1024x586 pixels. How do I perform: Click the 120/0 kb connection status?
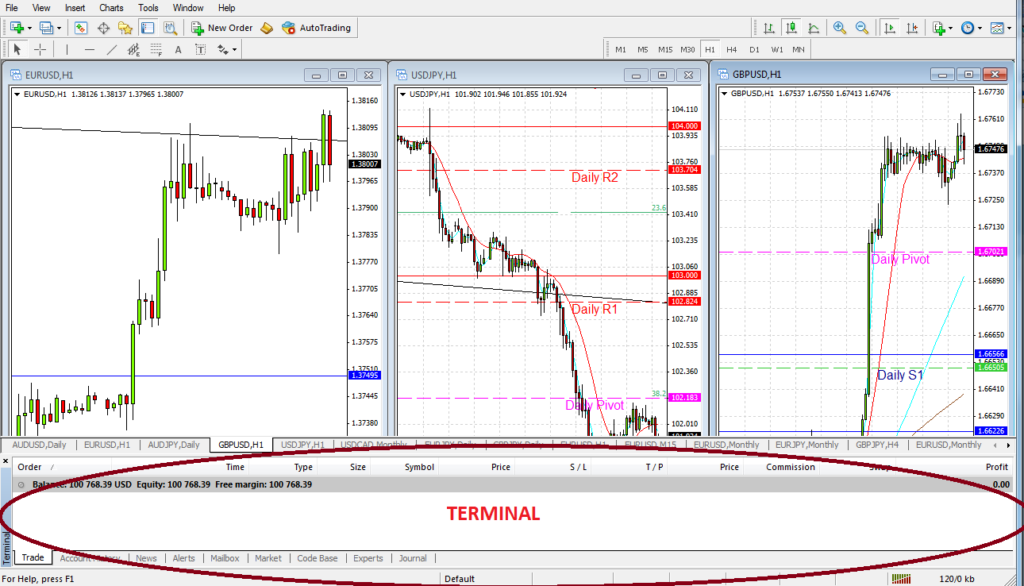[957, 579]
